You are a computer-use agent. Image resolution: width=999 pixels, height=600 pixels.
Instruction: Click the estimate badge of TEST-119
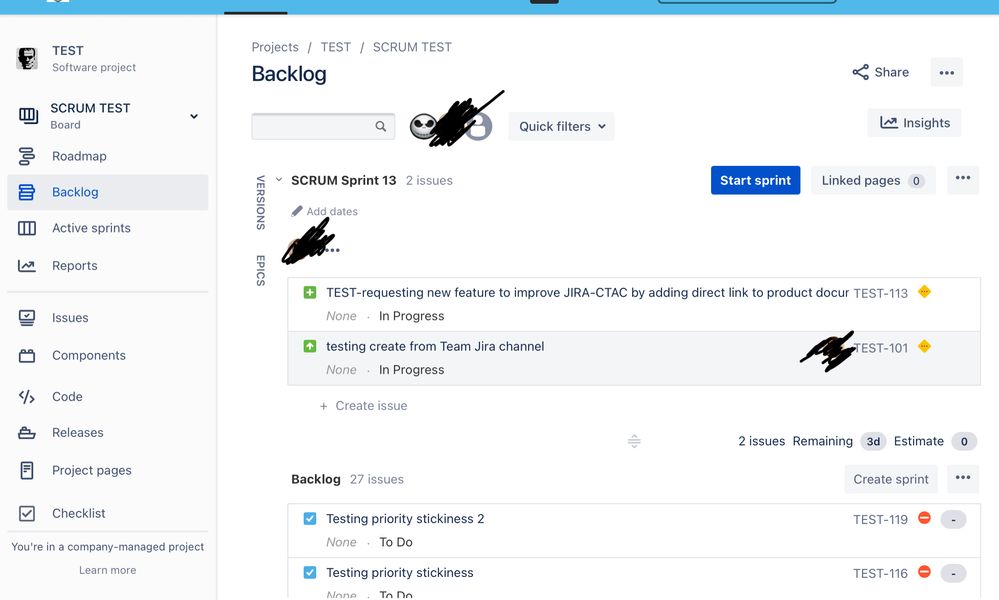(x=953, y=520)
